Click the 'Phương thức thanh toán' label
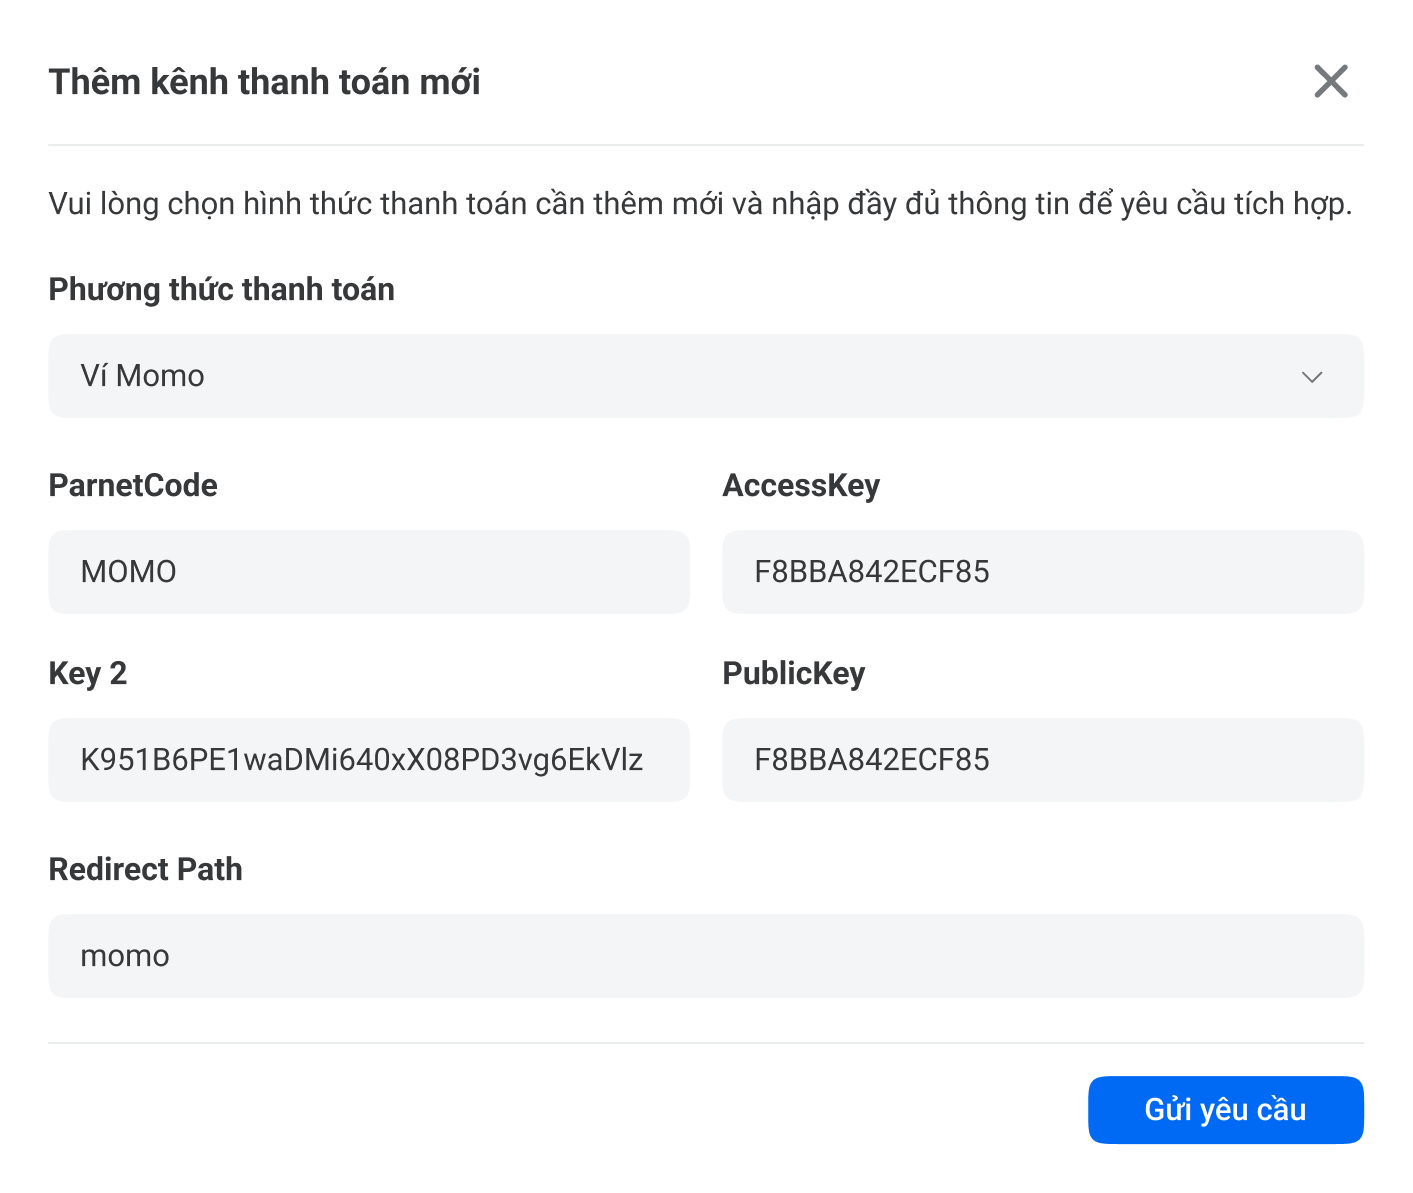This screenshot has width=1413, height=1193. [x=222, y=290]
